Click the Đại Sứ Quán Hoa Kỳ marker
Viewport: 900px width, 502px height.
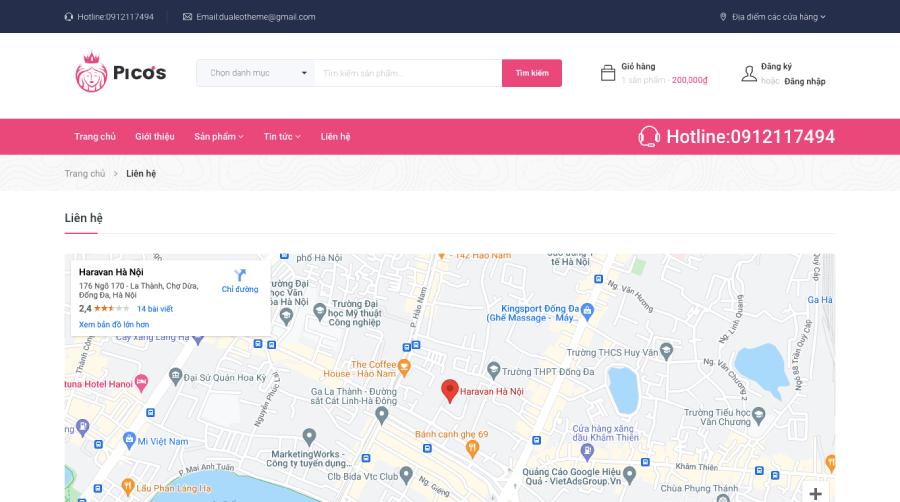[x=176, y=376]
